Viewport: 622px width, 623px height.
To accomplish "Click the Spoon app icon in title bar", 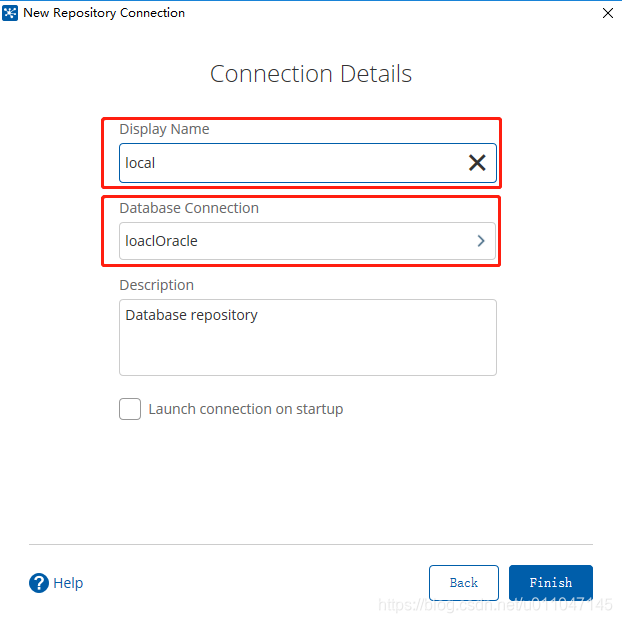I will point(10,13).
